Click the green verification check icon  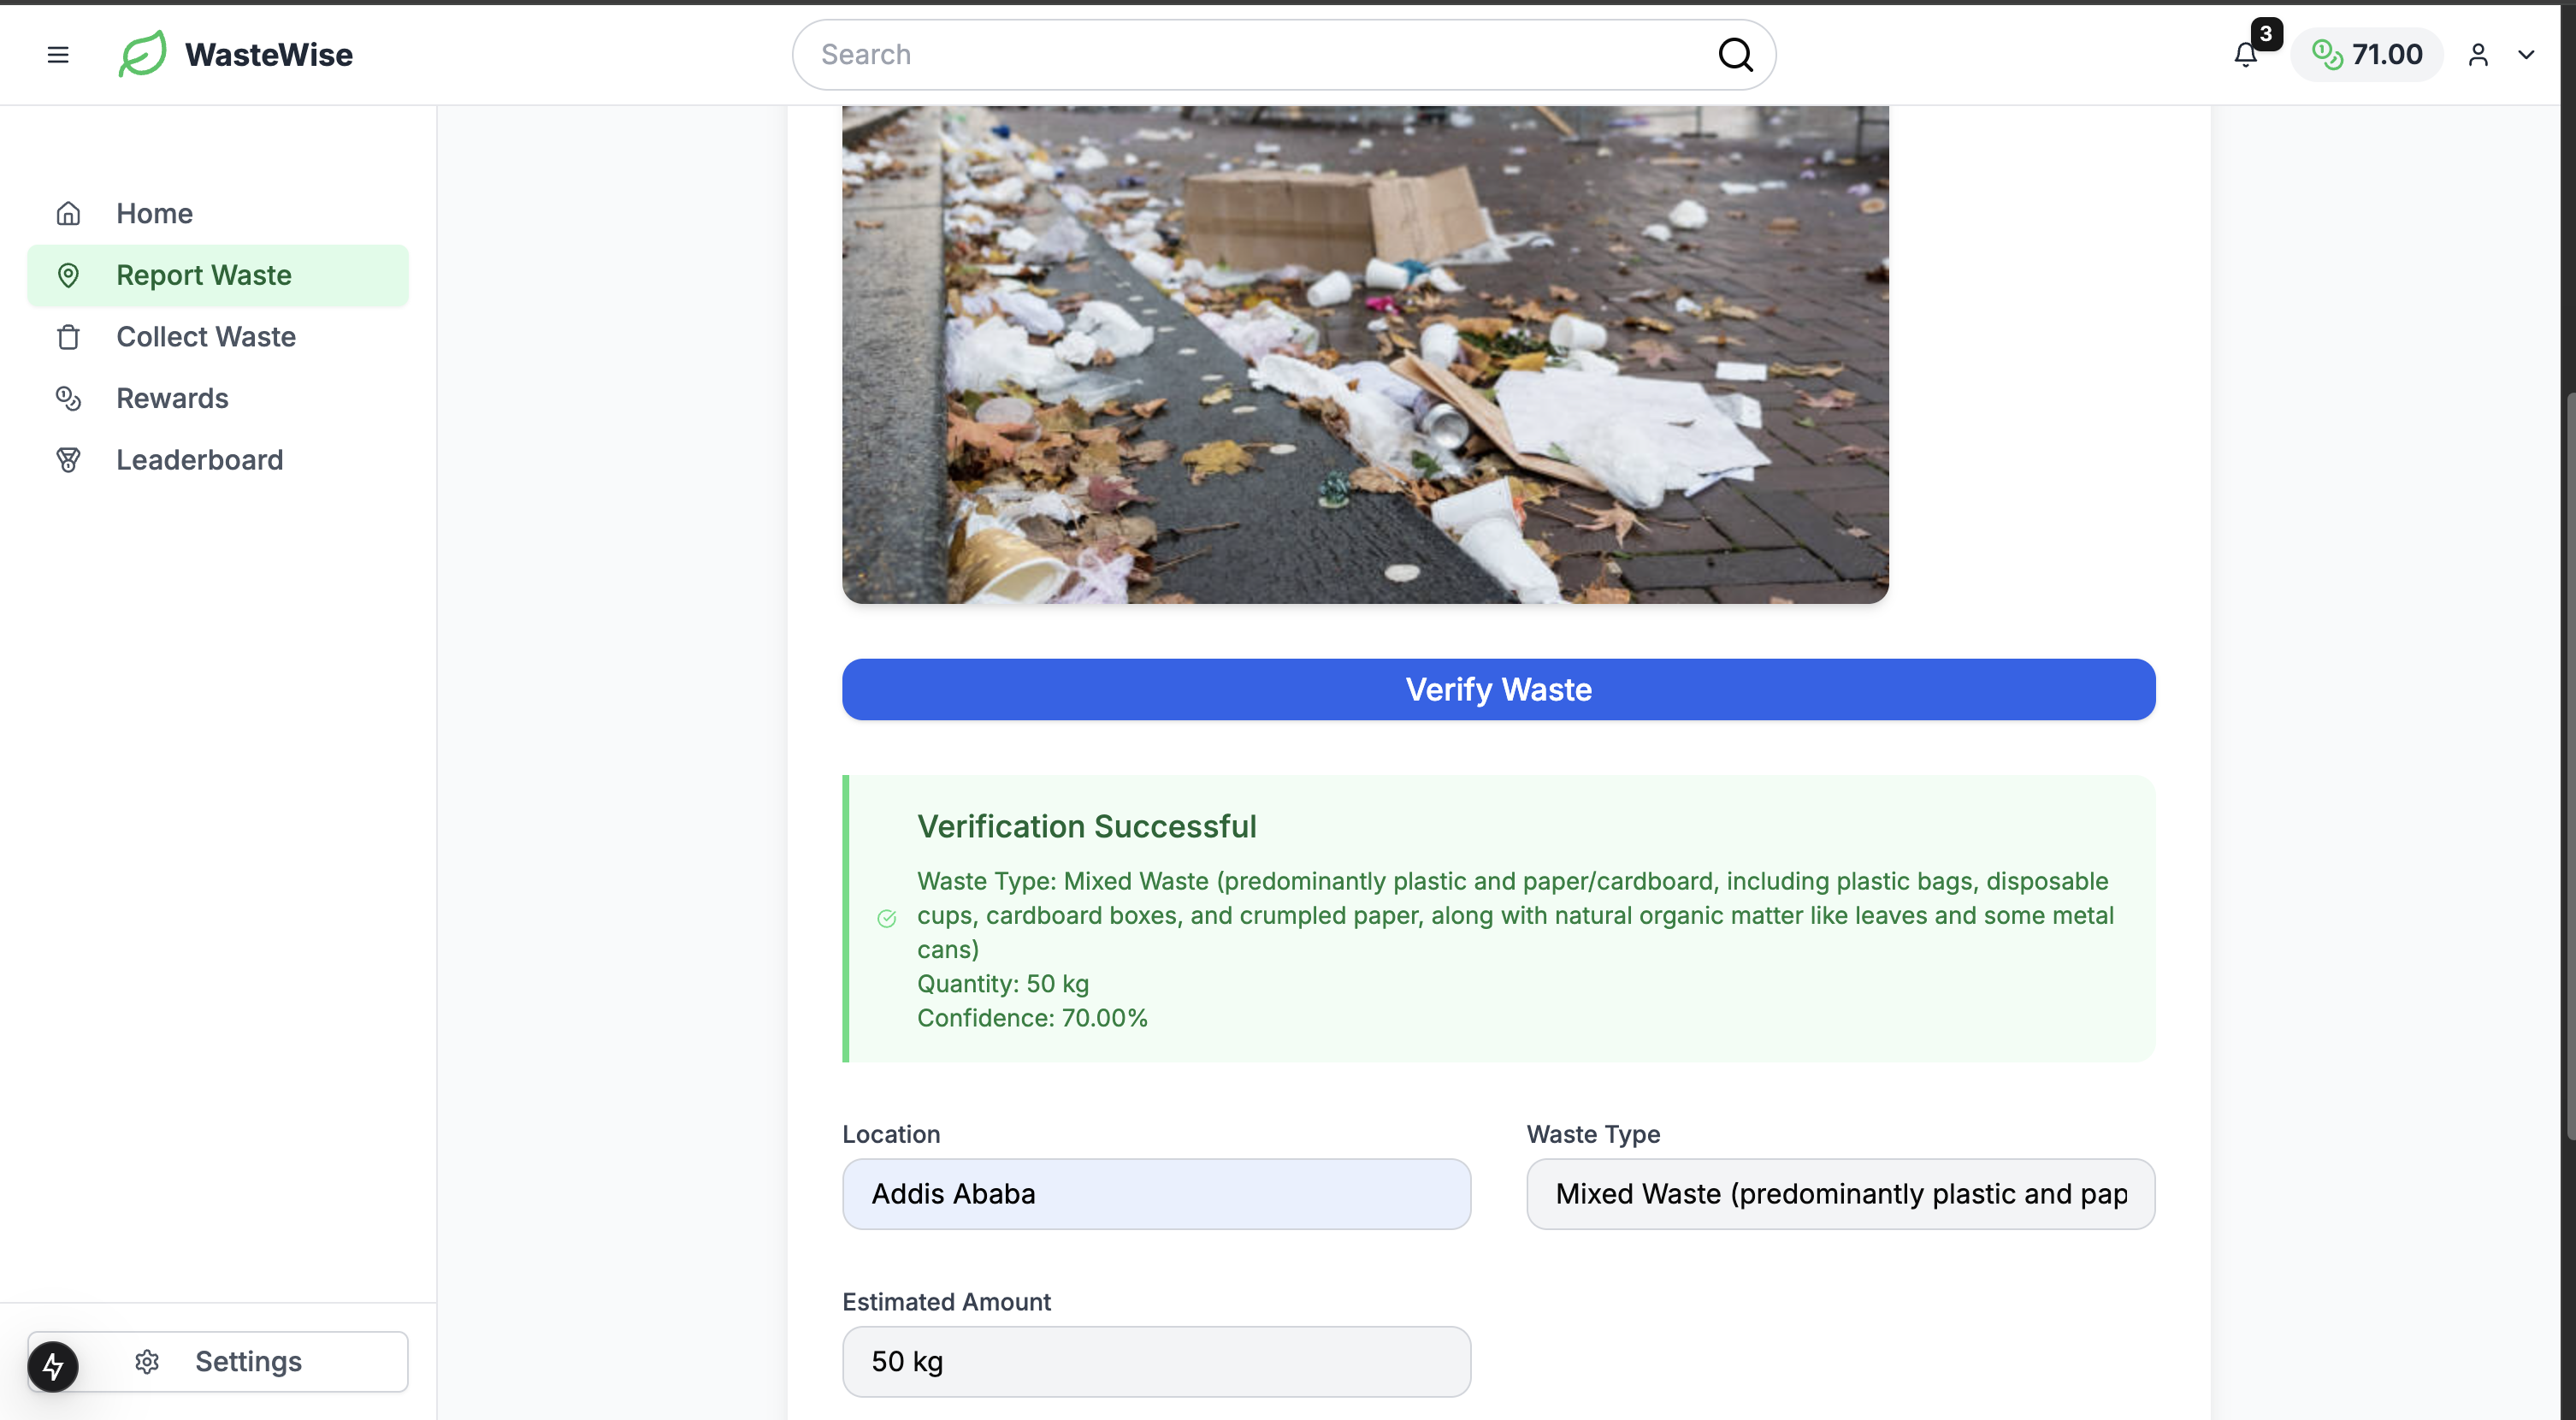[x=886, y=918]
